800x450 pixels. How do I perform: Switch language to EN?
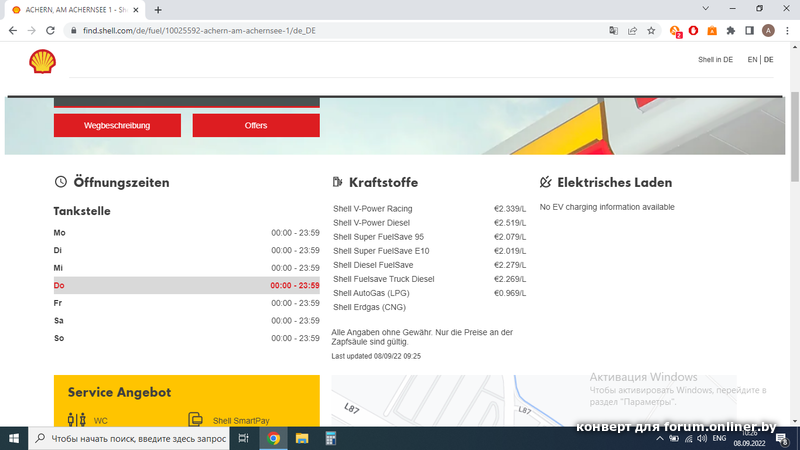coord(752,60)
